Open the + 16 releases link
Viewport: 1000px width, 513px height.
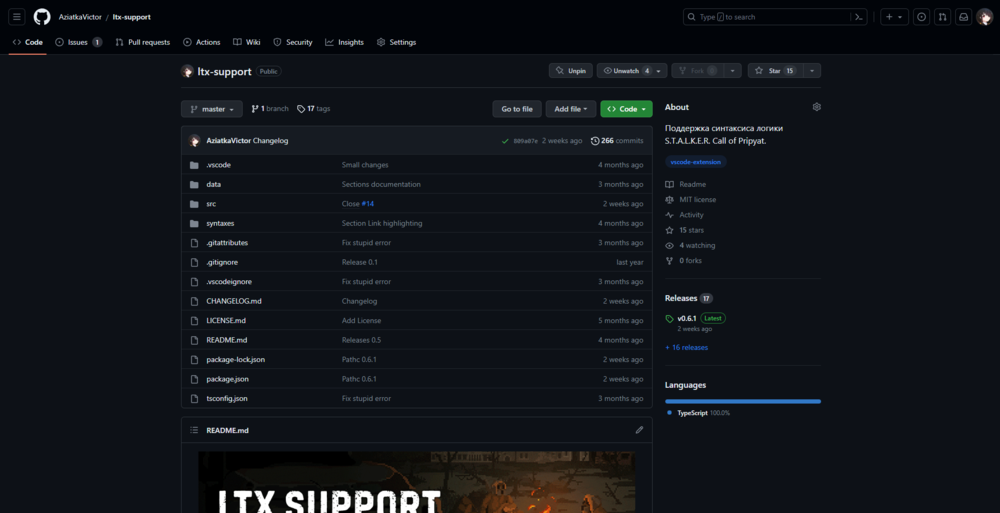686,348
